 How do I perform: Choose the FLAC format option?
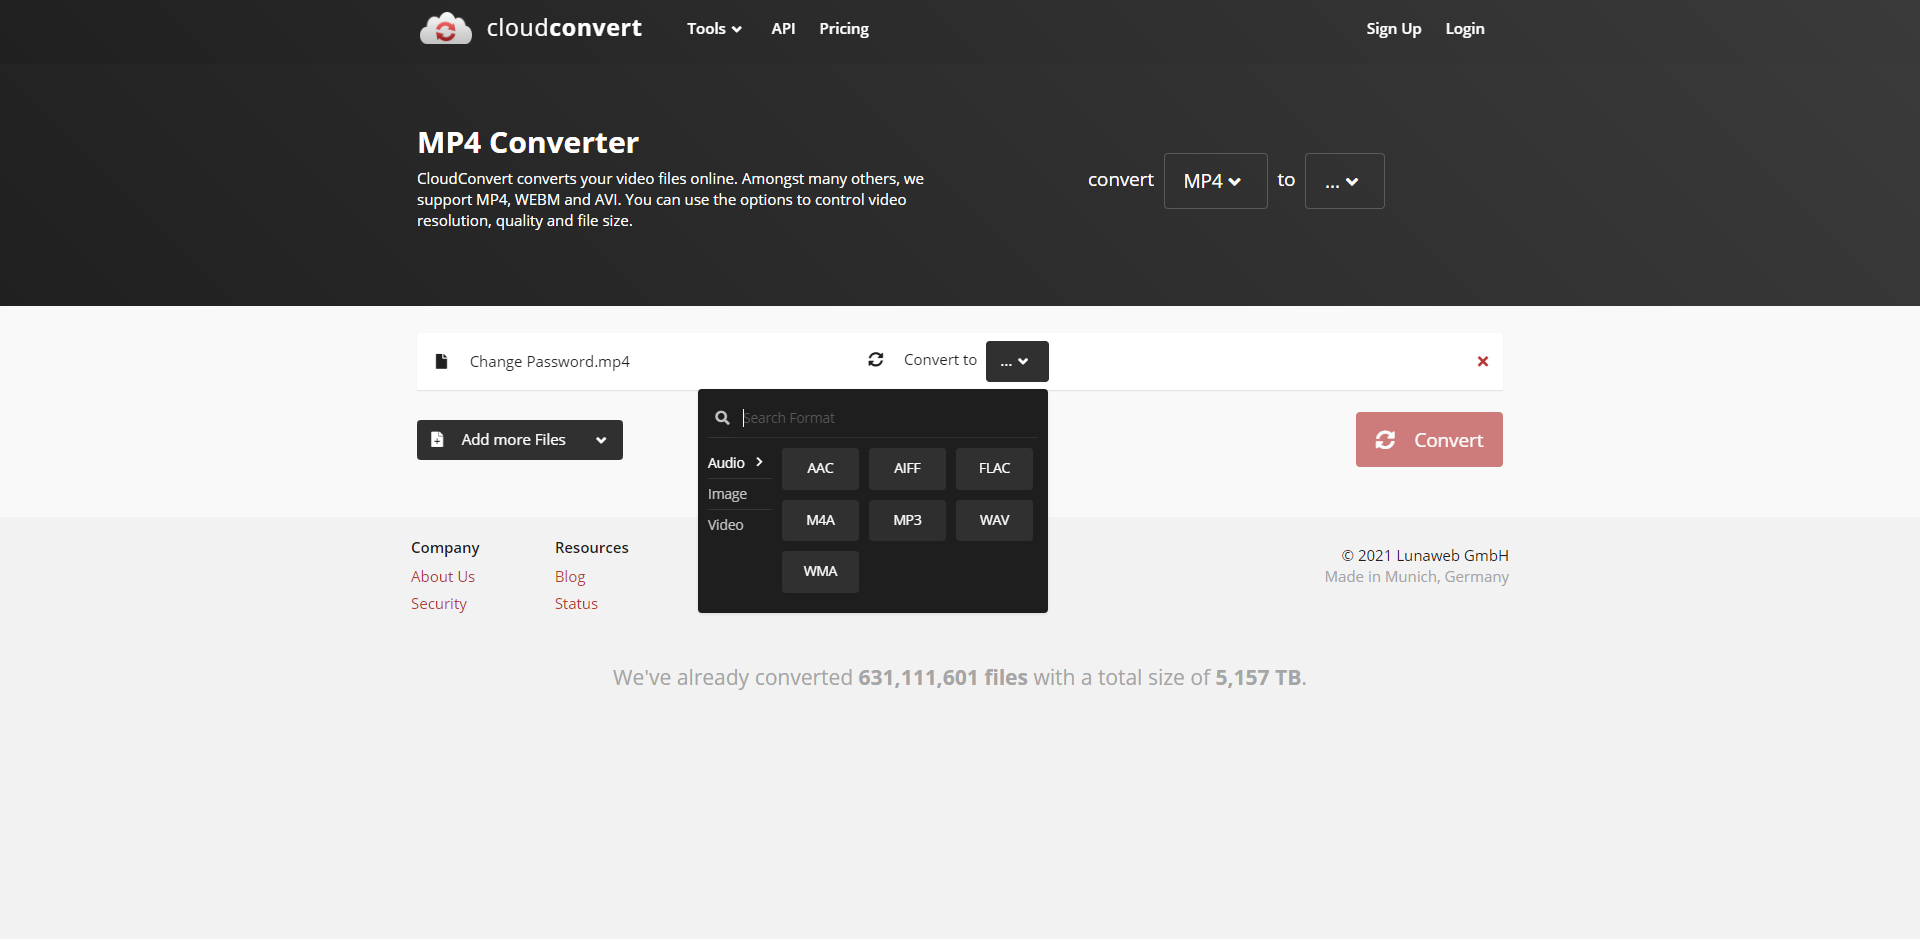[x=993, y=468]
